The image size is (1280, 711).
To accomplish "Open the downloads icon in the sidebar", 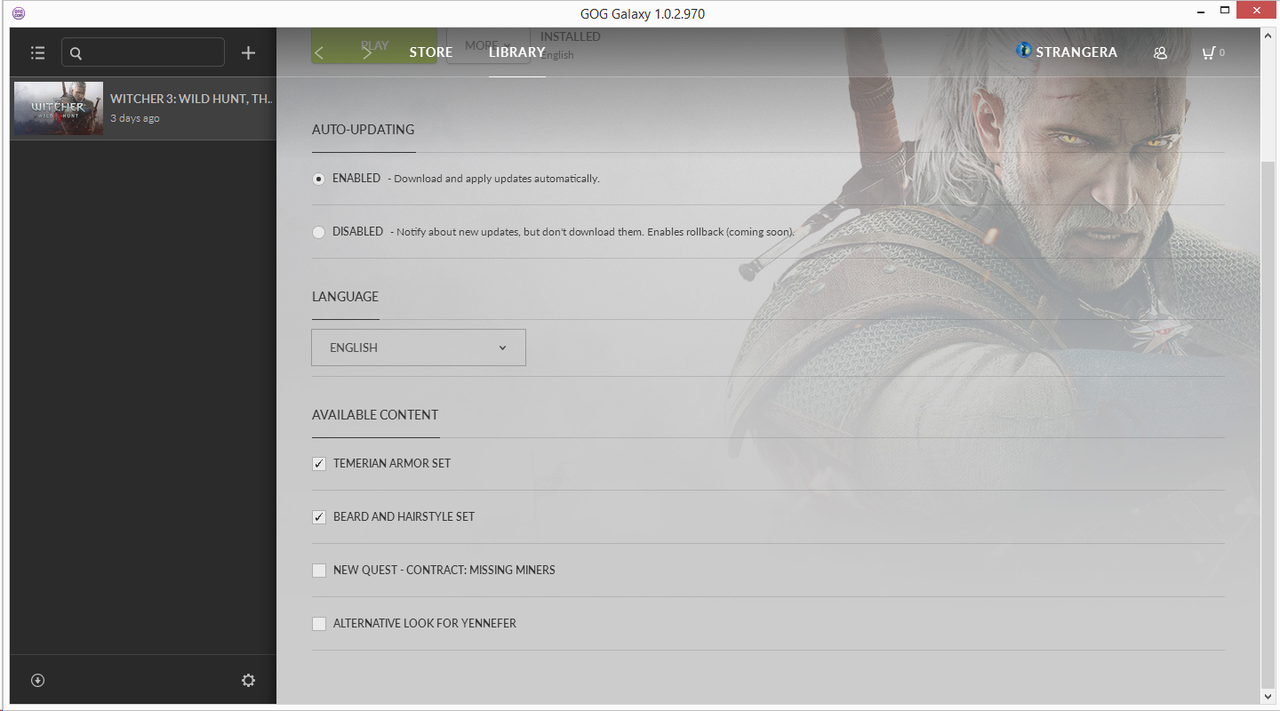I will [38, 680].
